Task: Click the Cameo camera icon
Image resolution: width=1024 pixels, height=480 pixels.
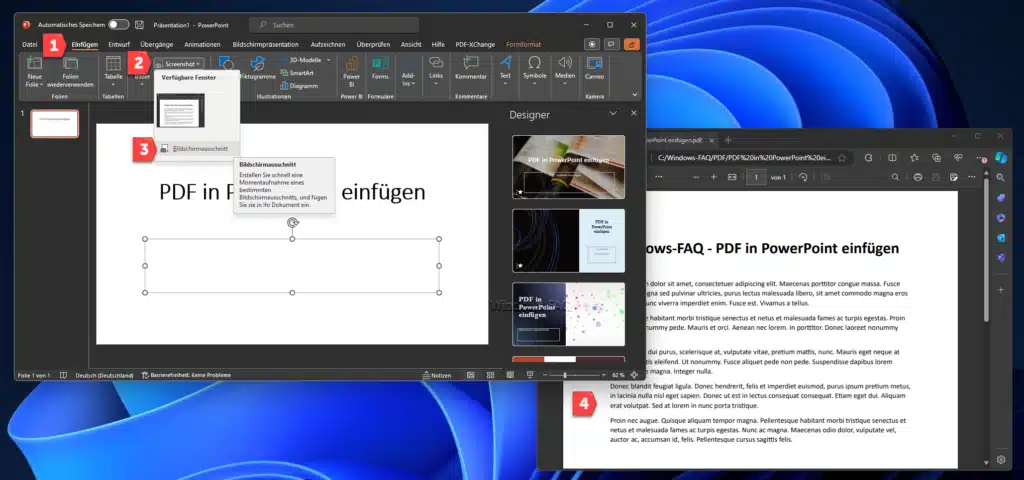Action: (594, 63)
